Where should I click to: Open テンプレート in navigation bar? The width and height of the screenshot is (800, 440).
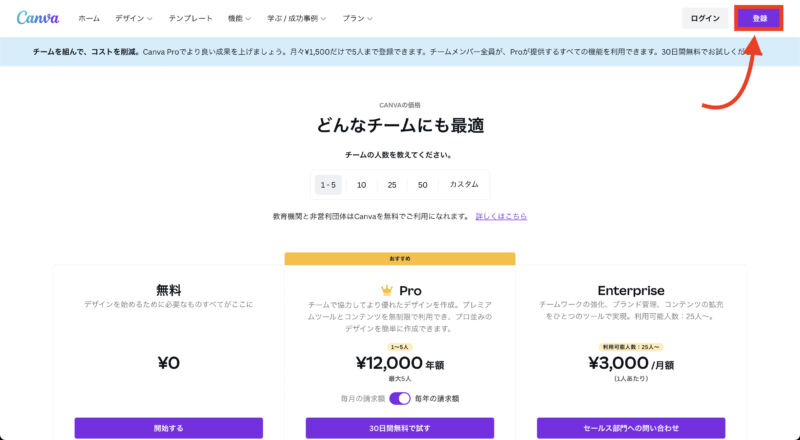tap(190, 18)
